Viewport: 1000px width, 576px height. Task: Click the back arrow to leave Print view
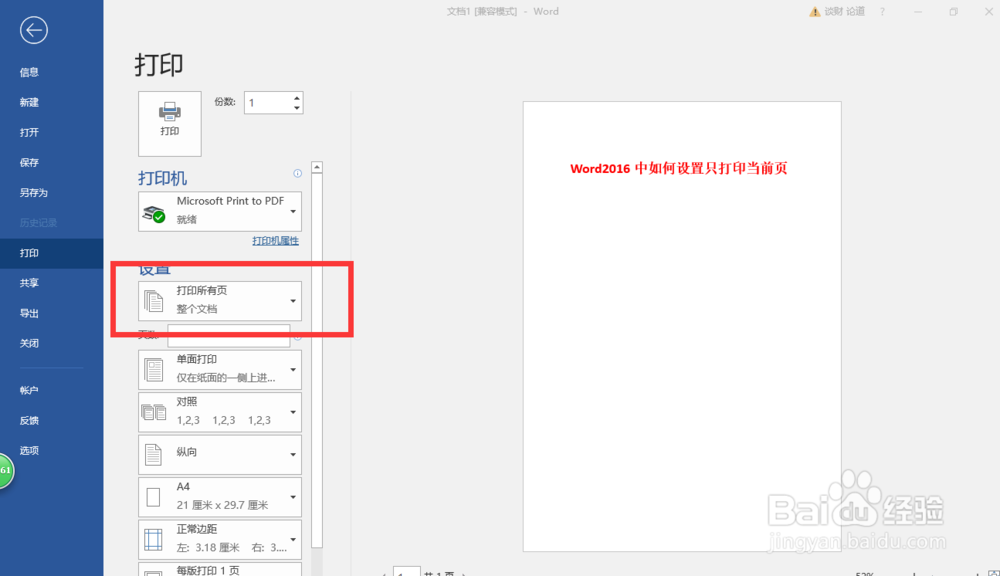point(33,30)
